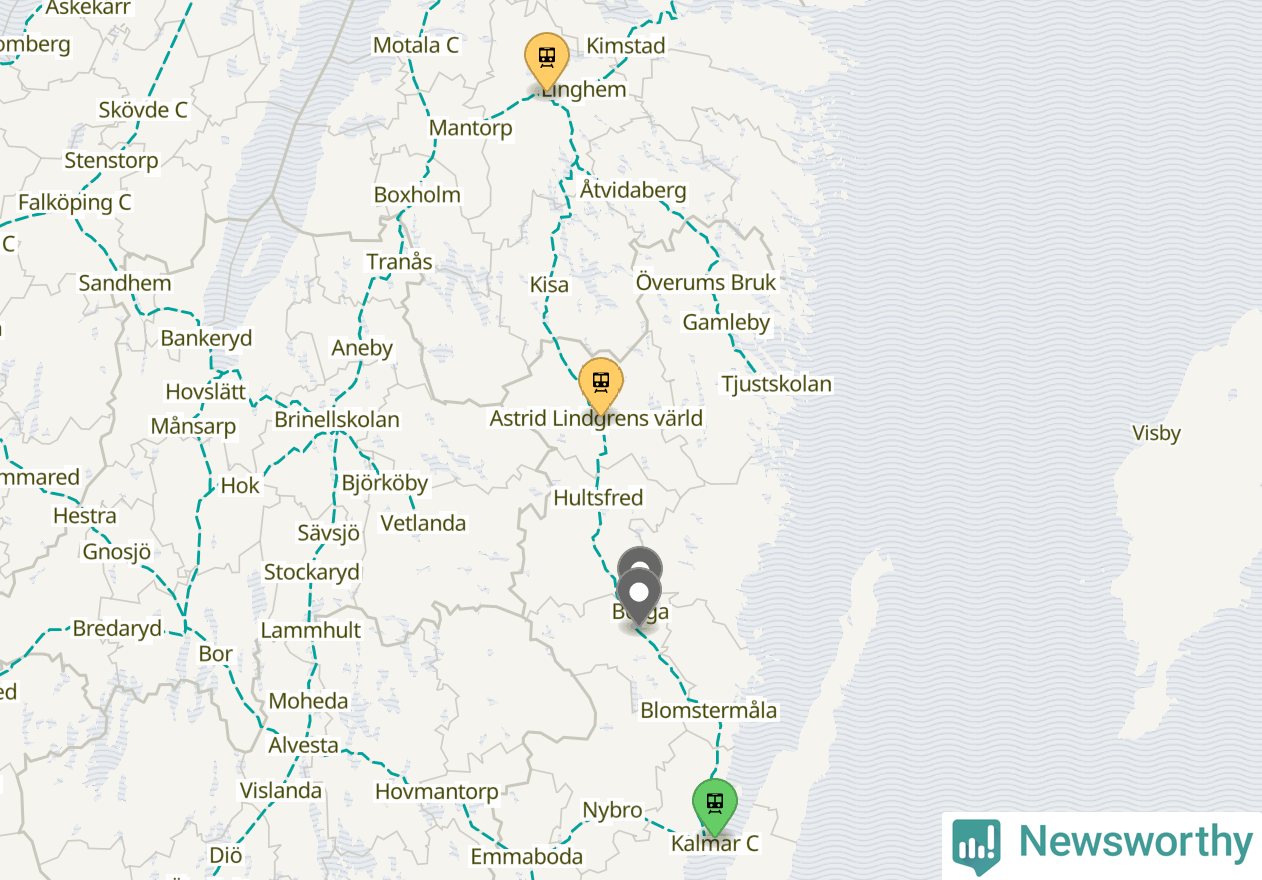Select the Åtvidaberg station label

point(633,190)
